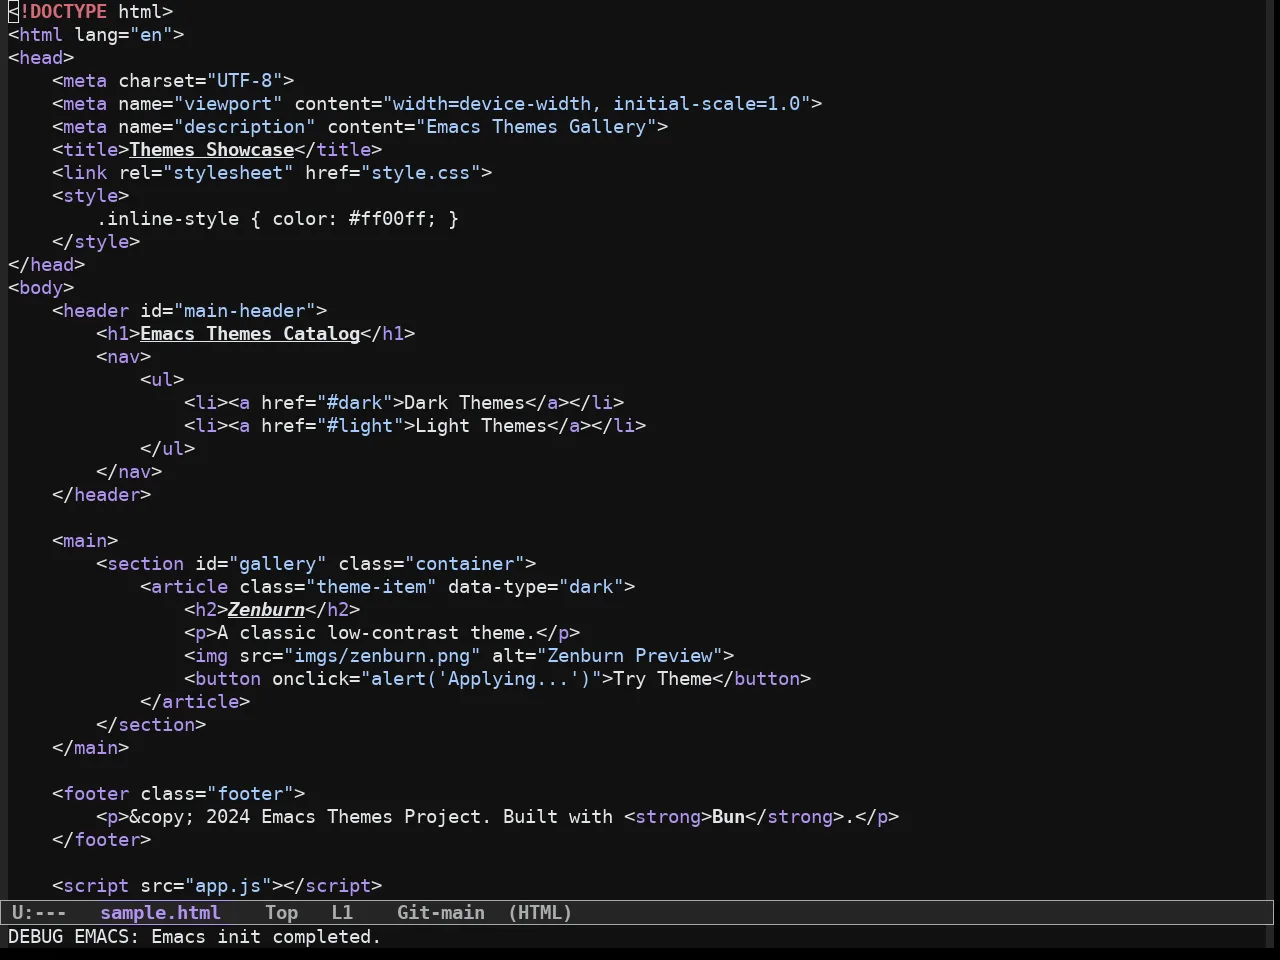Click the Dark Themes link text
The height and width of the screenshot is (960, 1280).
465,403
